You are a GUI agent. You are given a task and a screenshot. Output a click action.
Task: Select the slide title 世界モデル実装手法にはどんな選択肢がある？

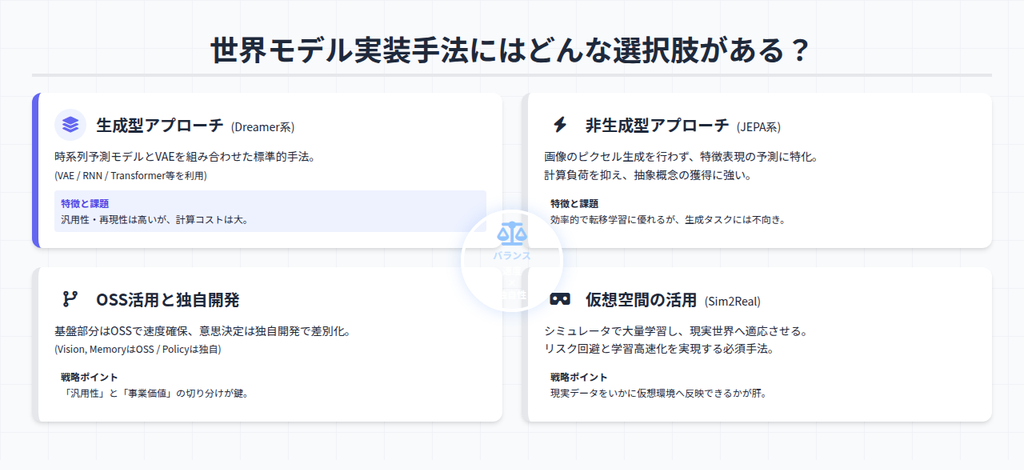(511, 50)
